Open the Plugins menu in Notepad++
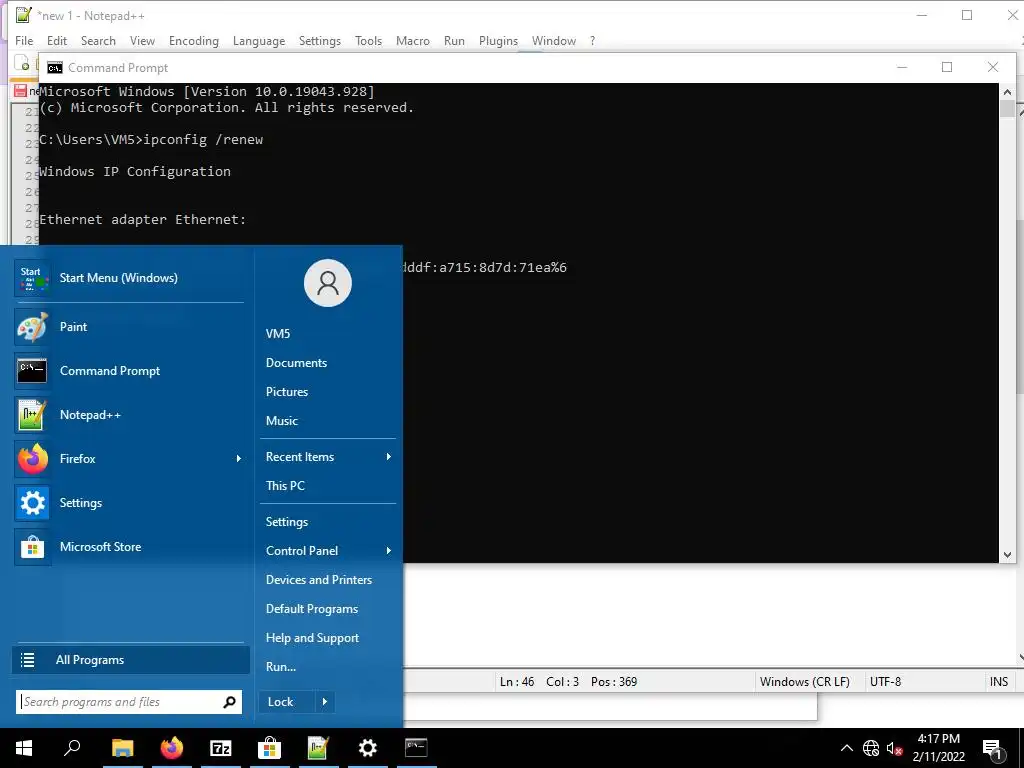The height and width of the screenshot is (768, 1024). pyautogui.click(x=498, y=40)
